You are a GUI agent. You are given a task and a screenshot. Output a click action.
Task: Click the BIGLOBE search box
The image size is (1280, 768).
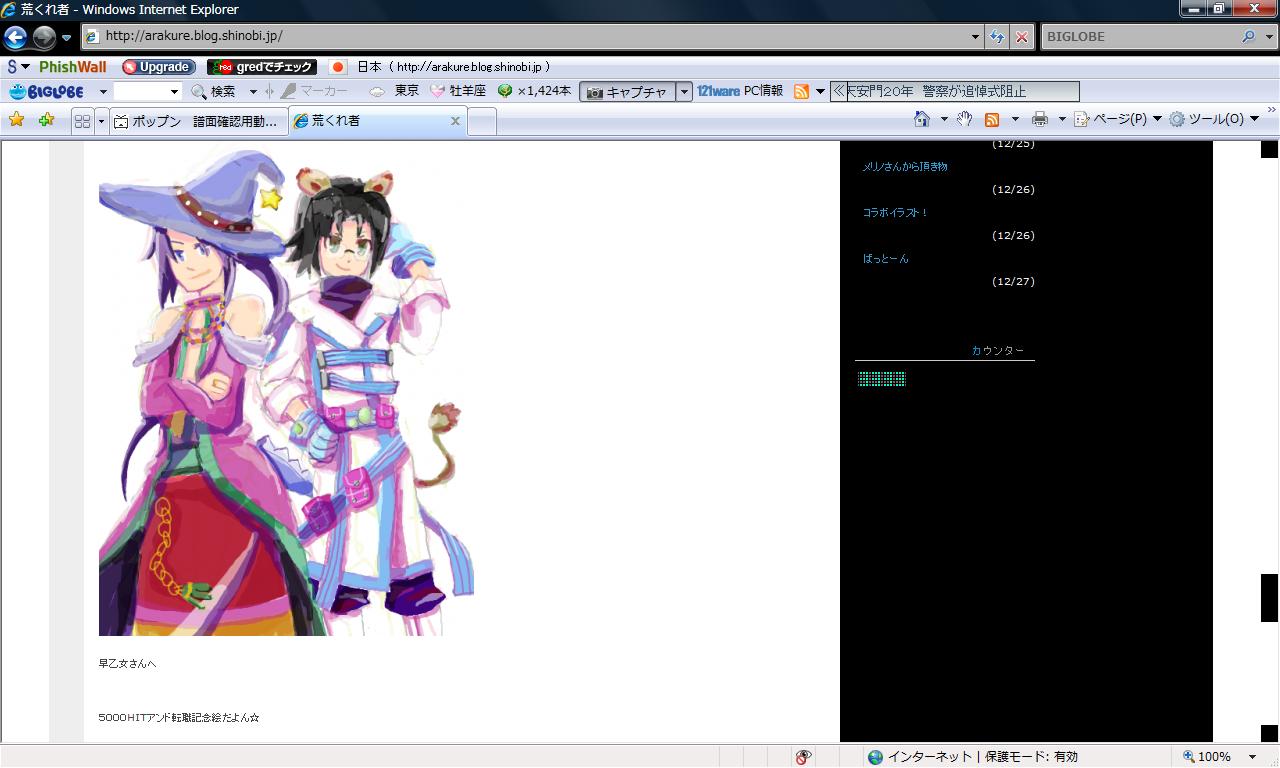[x=1139, y=37]
